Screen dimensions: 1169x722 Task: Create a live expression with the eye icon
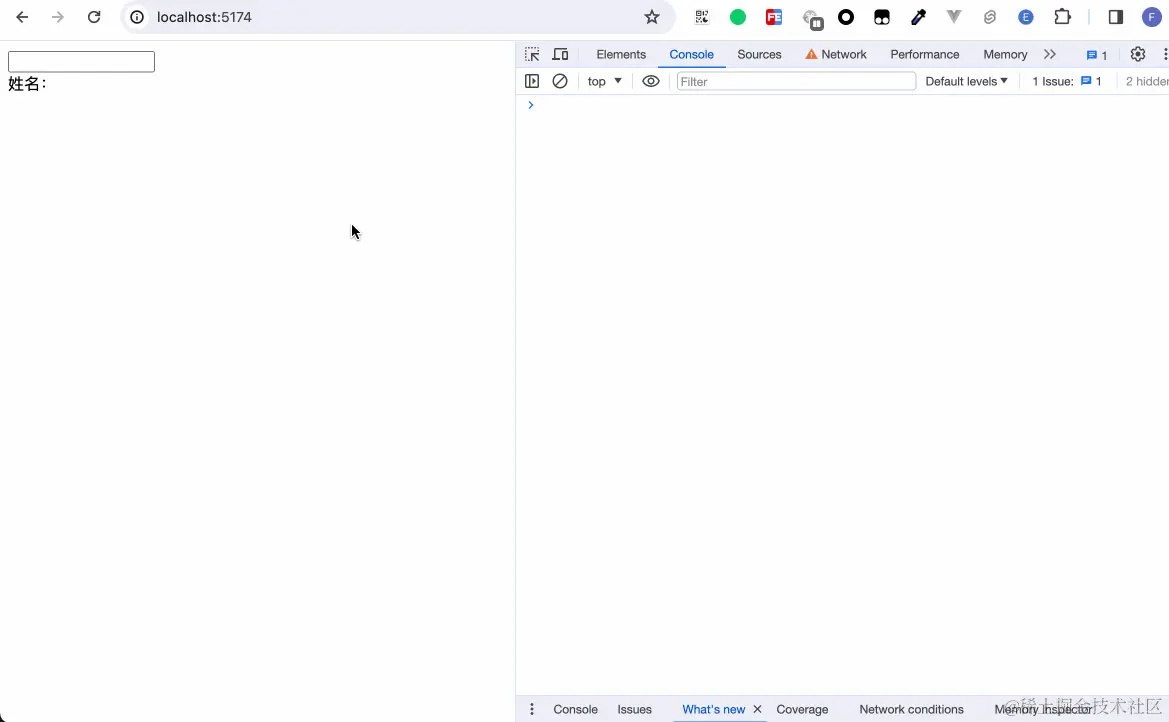[x=651, y=81]
